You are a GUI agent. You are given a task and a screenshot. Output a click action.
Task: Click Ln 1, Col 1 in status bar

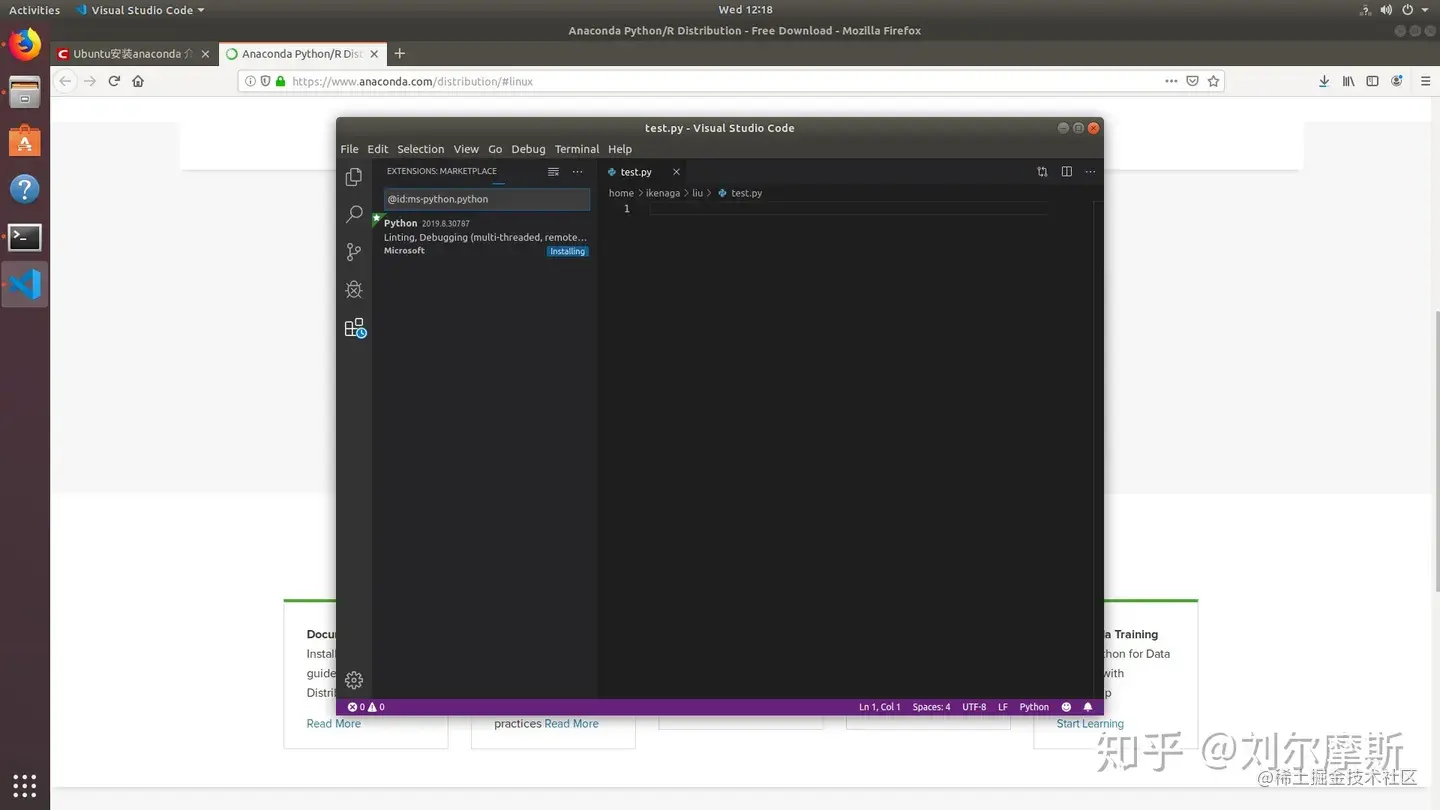tap(880, 707)
